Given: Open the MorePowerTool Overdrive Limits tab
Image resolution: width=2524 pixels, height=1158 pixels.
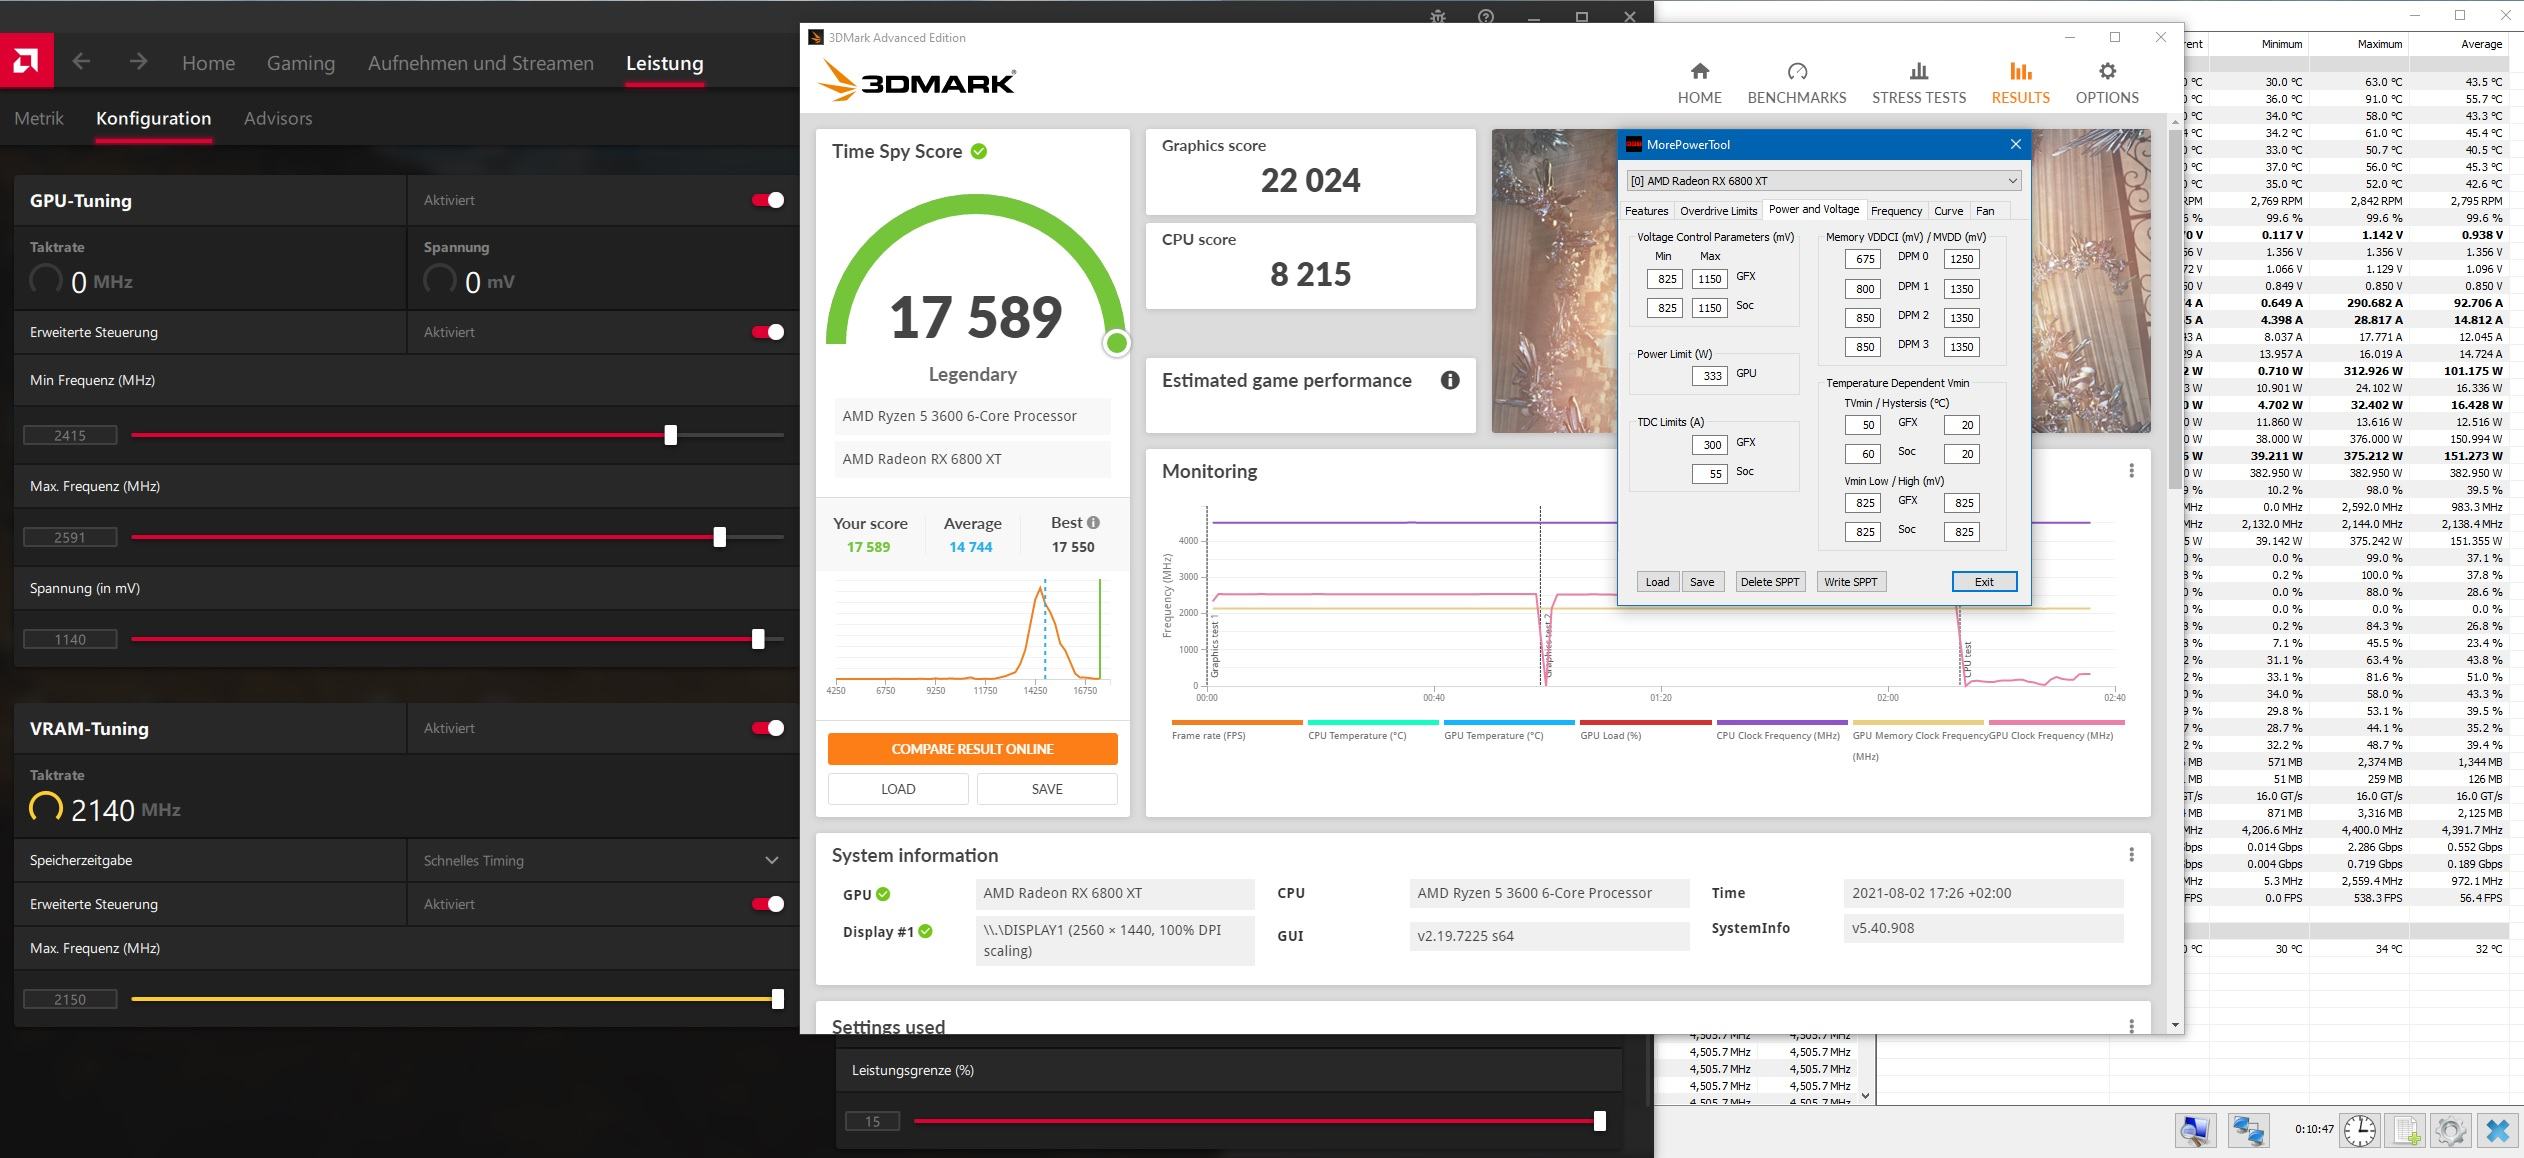Looking at the screenshot, I should coord(1718,211).
